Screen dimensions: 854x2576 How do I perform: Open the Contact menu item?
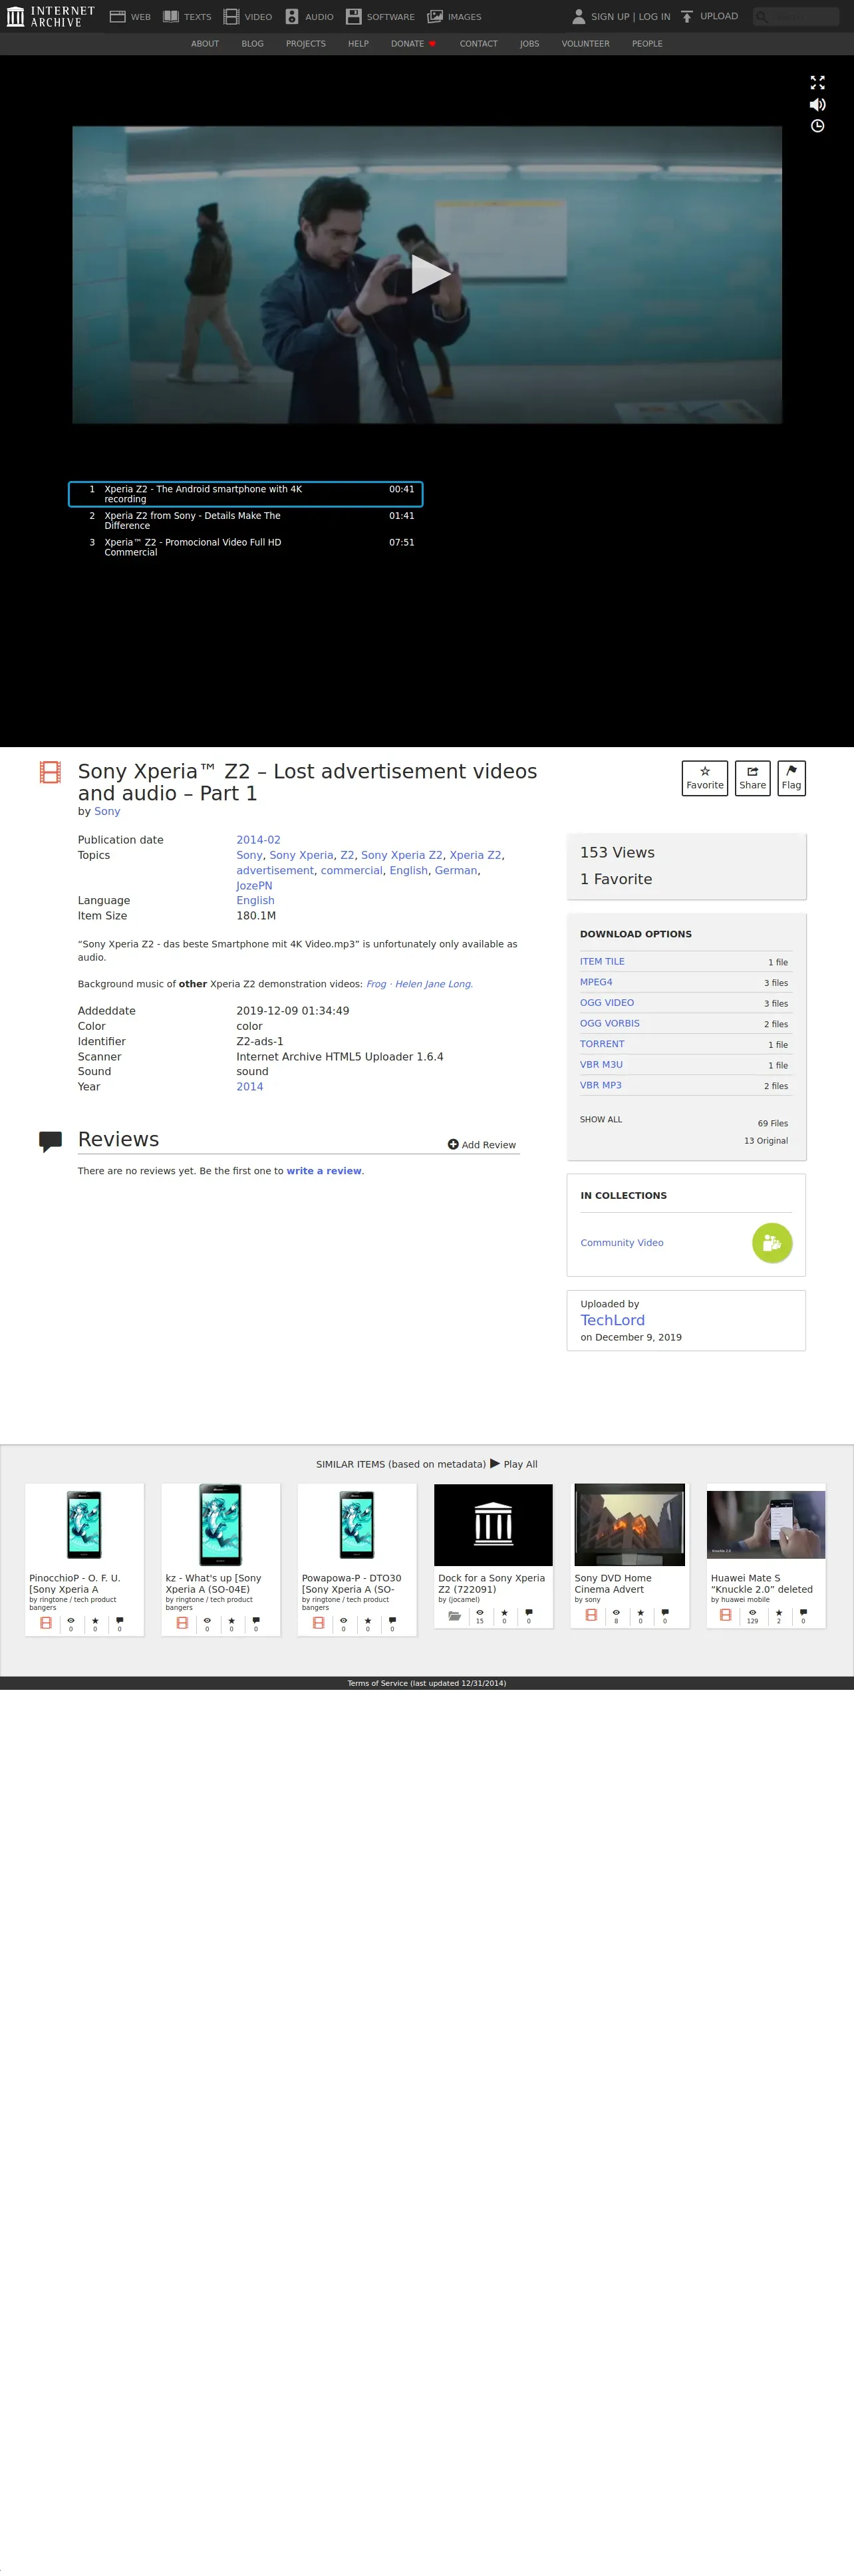coord(478,44)
